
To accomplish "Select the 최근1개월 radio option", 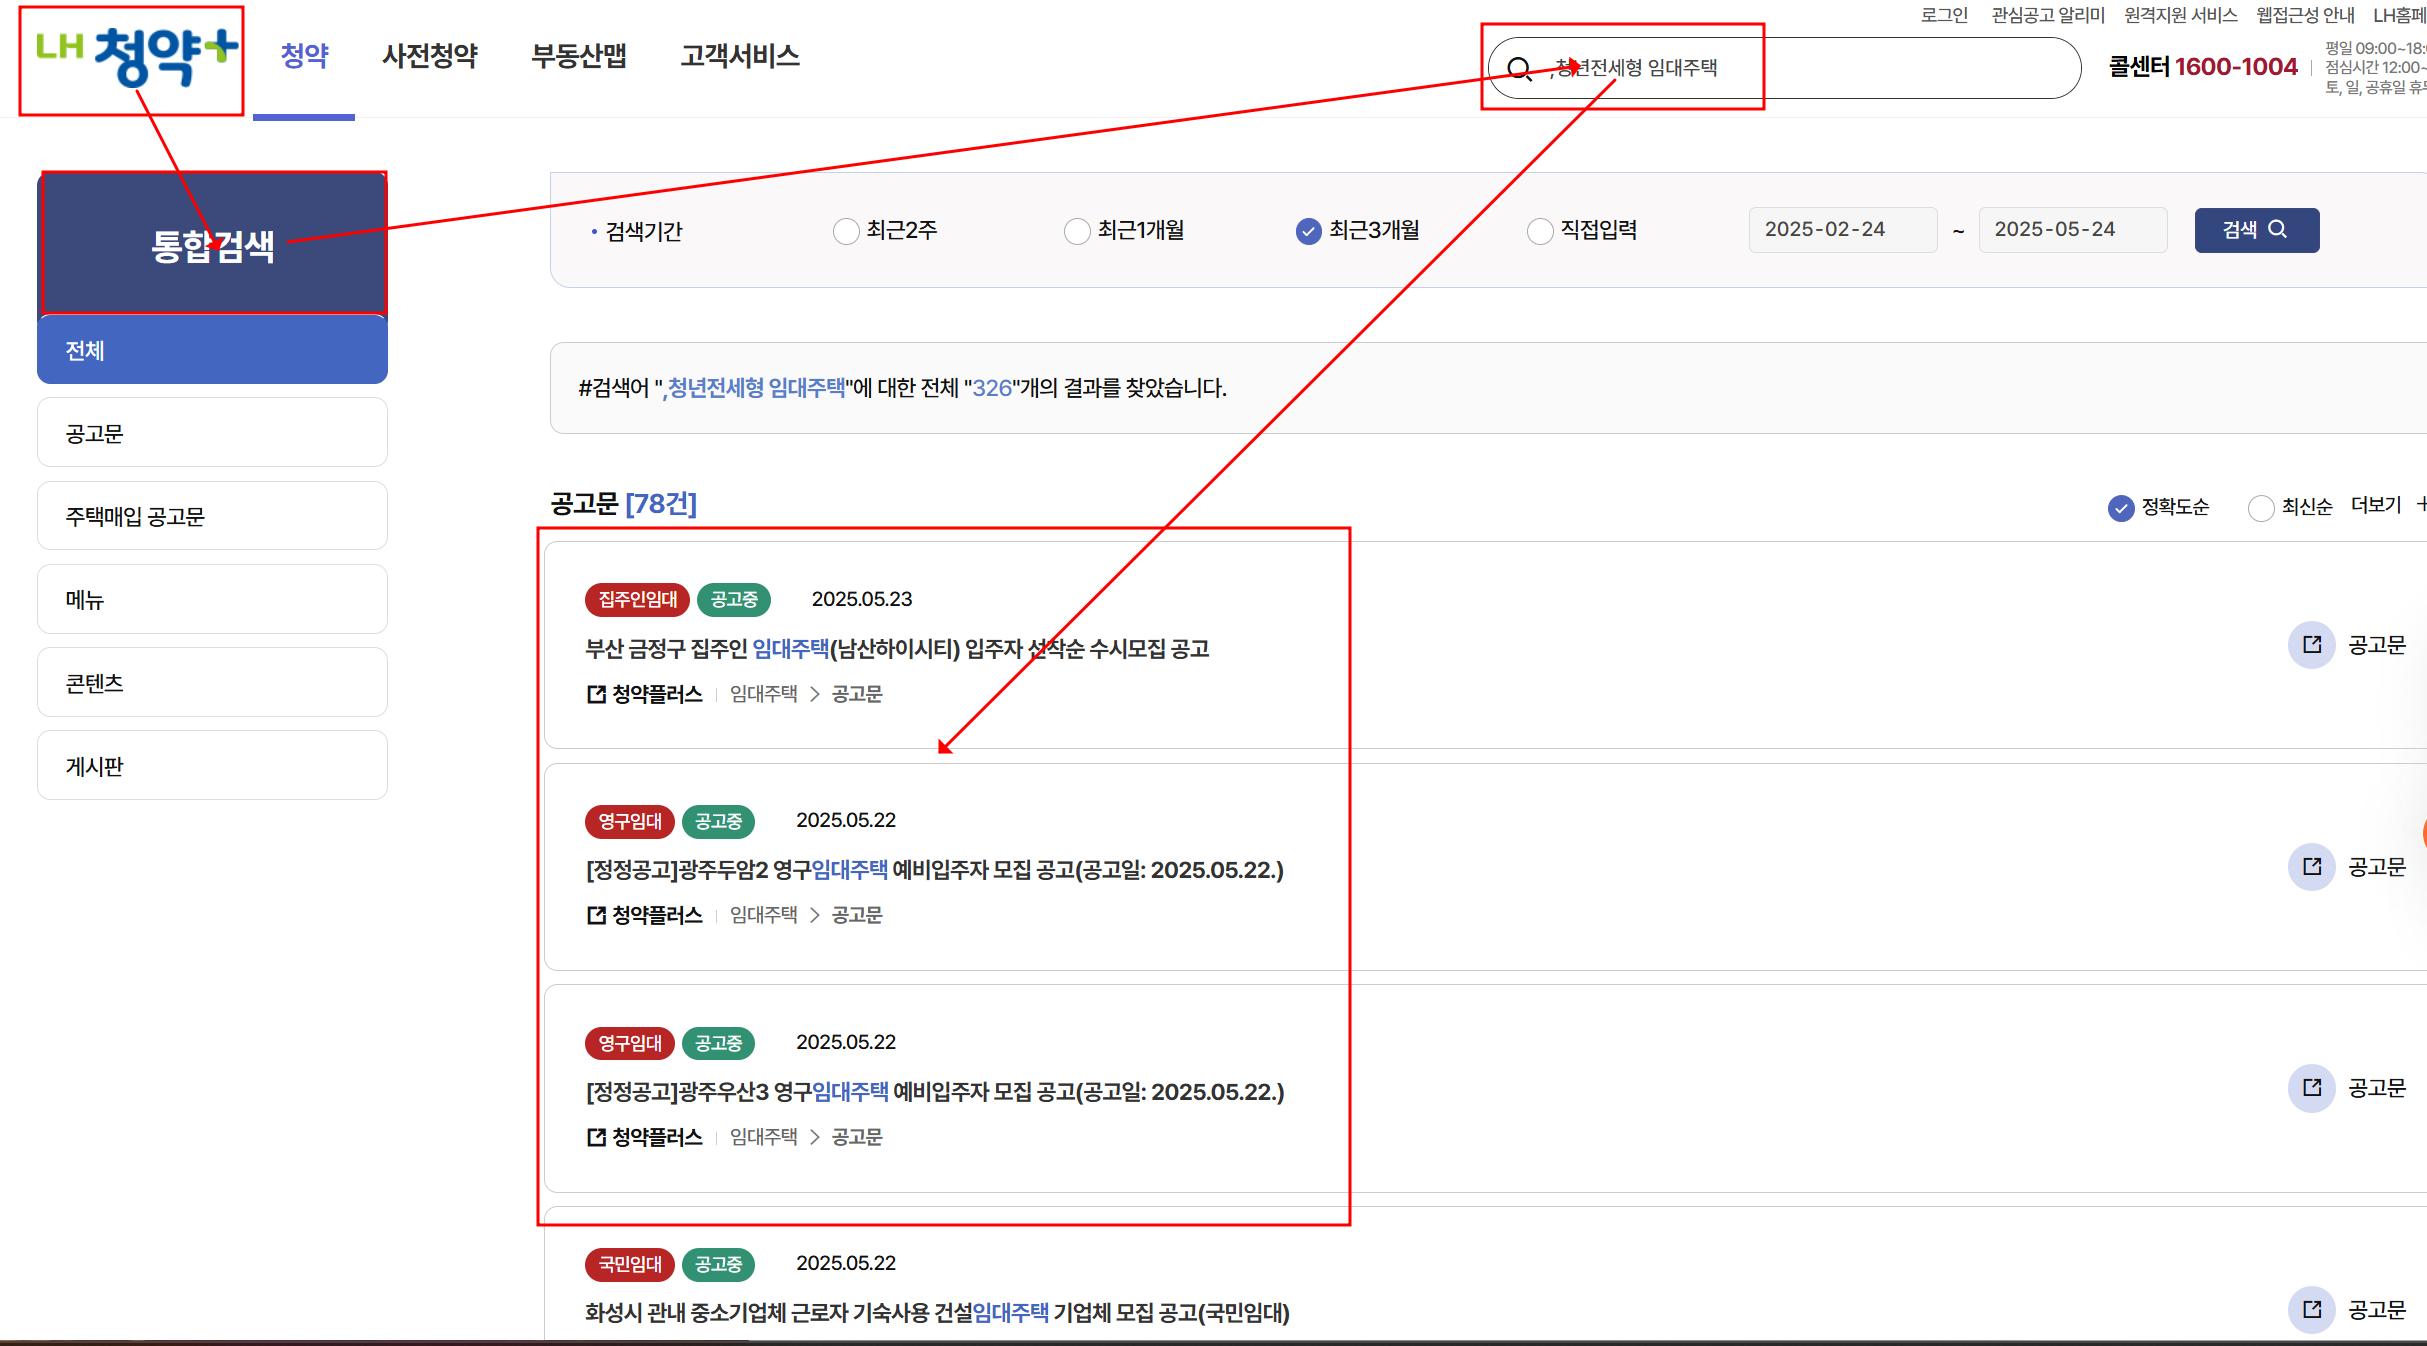I will (x=1077, y=231).
